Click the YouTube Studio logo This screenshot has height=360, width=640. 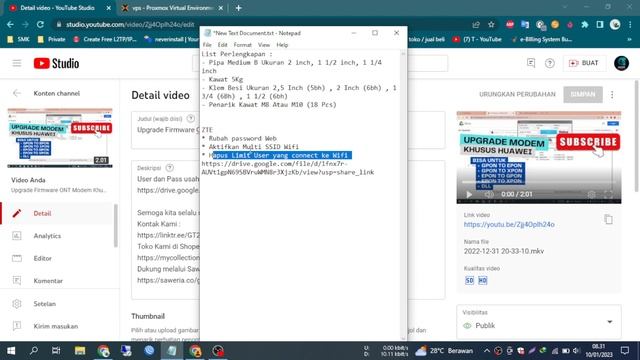(56, 63)
